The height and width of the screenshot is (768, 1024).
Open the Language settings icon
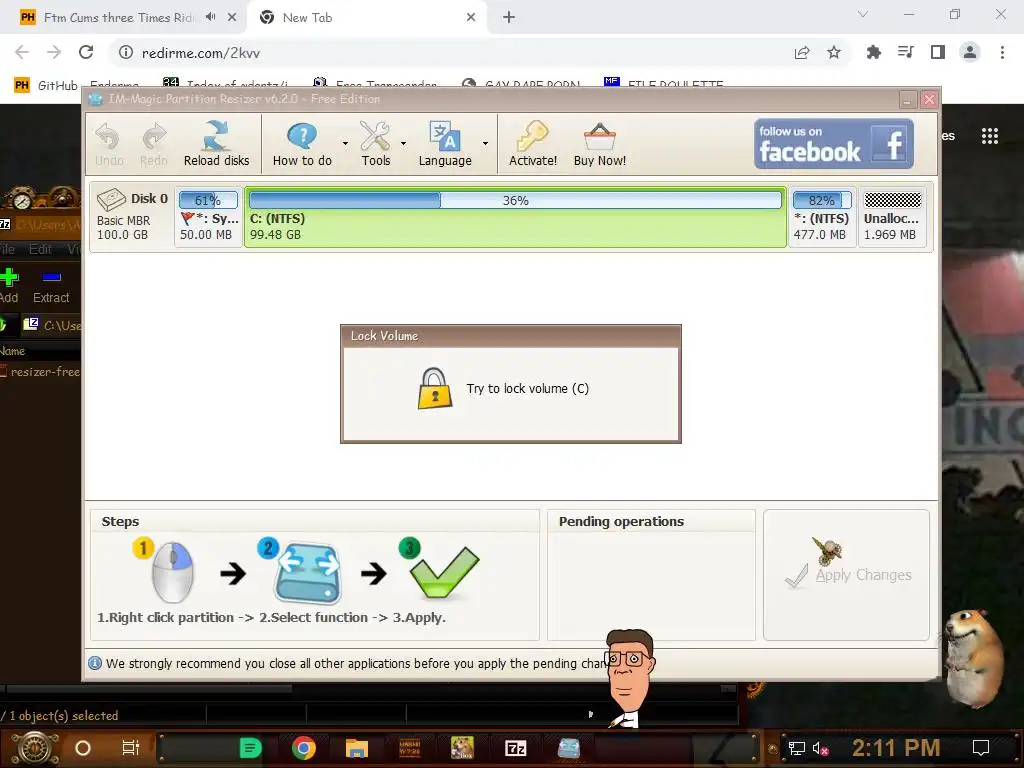click(x=445, y=144)
